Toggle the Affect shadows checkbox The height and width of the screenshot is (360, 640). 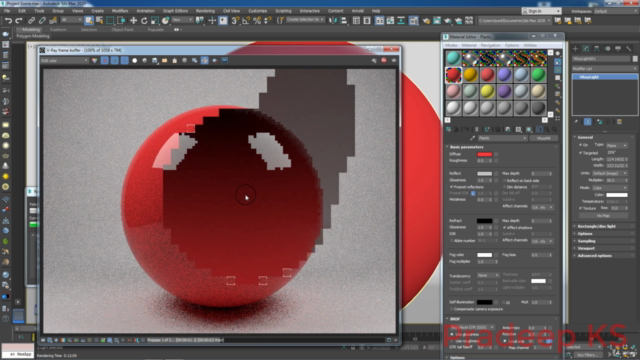pyautogui.click(x=504, y=227)
